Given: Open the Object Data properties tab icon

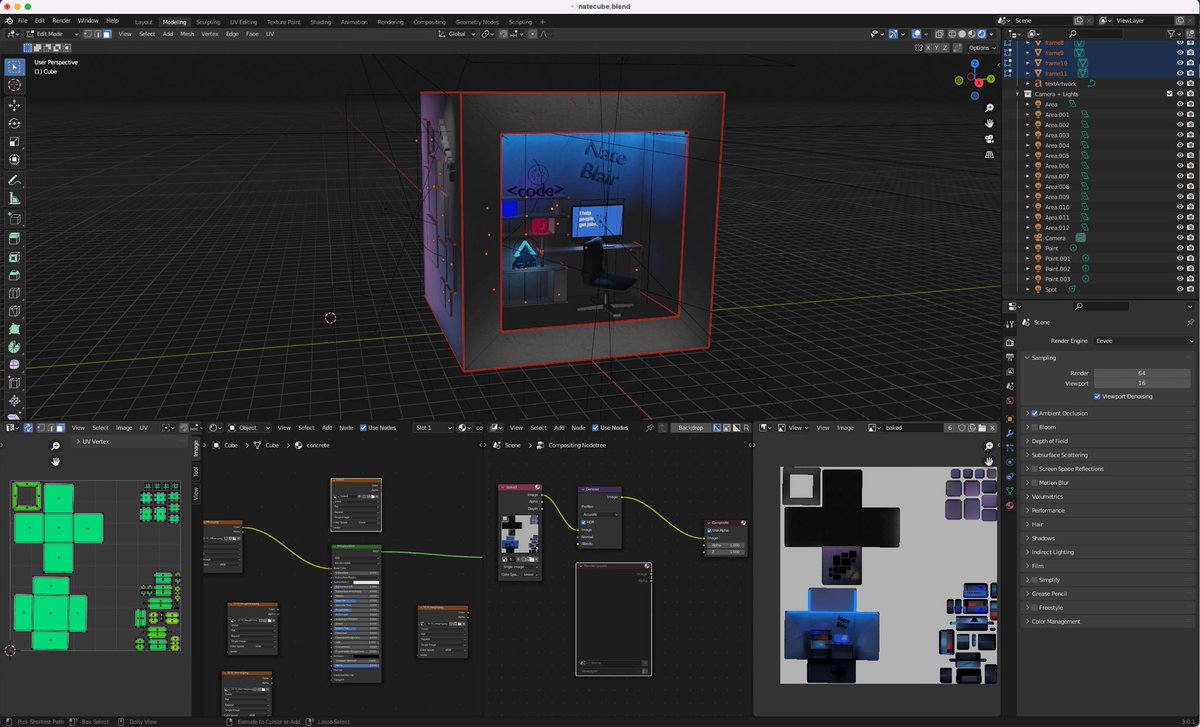Looking at the screenshot, I should (x=1010, y=490).
